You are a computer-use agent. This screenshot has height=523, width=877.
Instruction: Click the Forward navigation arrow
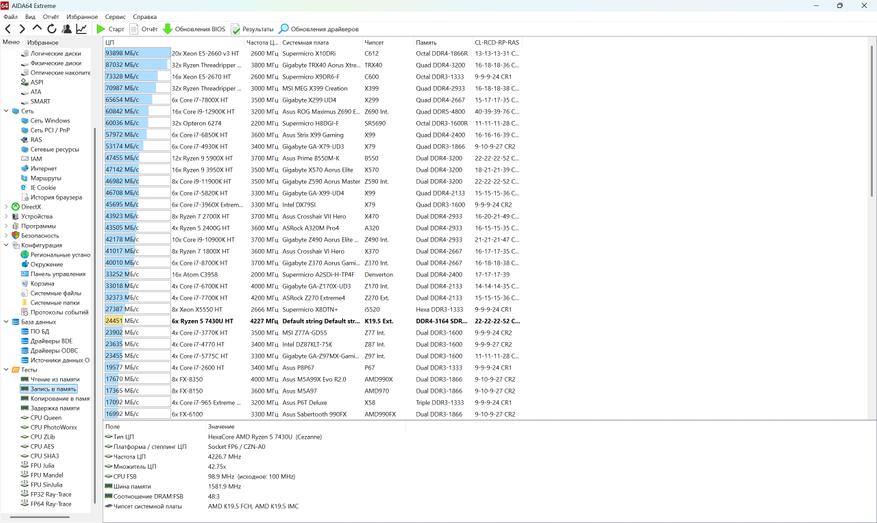point(22,29)
